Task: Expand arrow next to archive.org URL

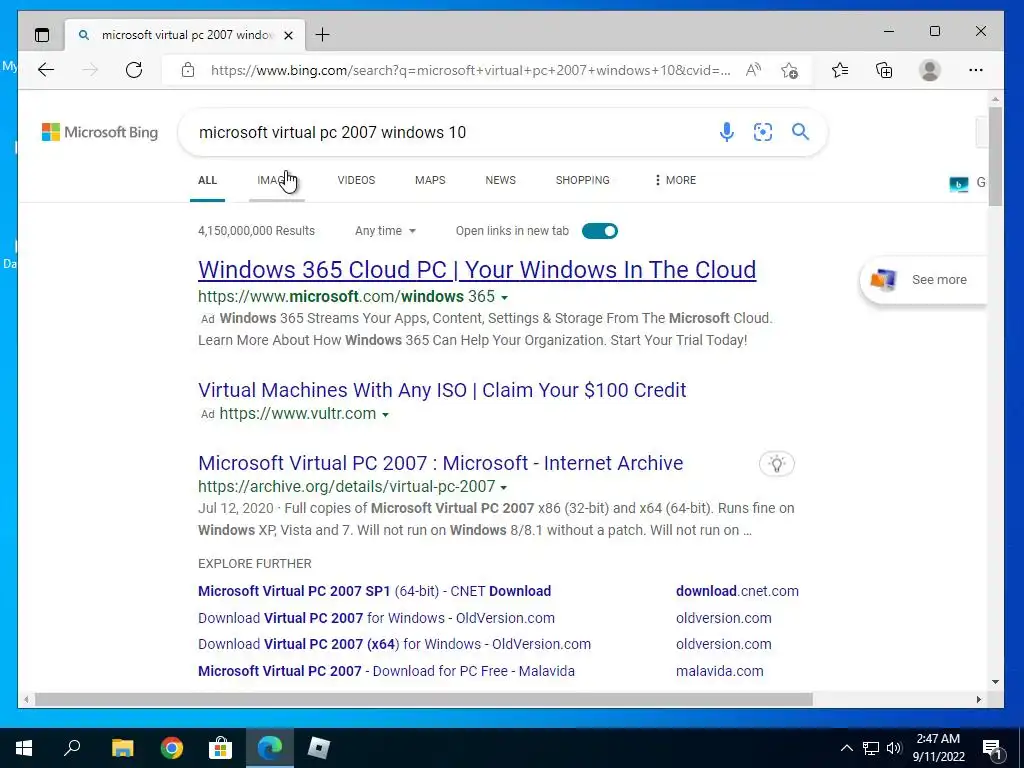Action: pos(504,488)
